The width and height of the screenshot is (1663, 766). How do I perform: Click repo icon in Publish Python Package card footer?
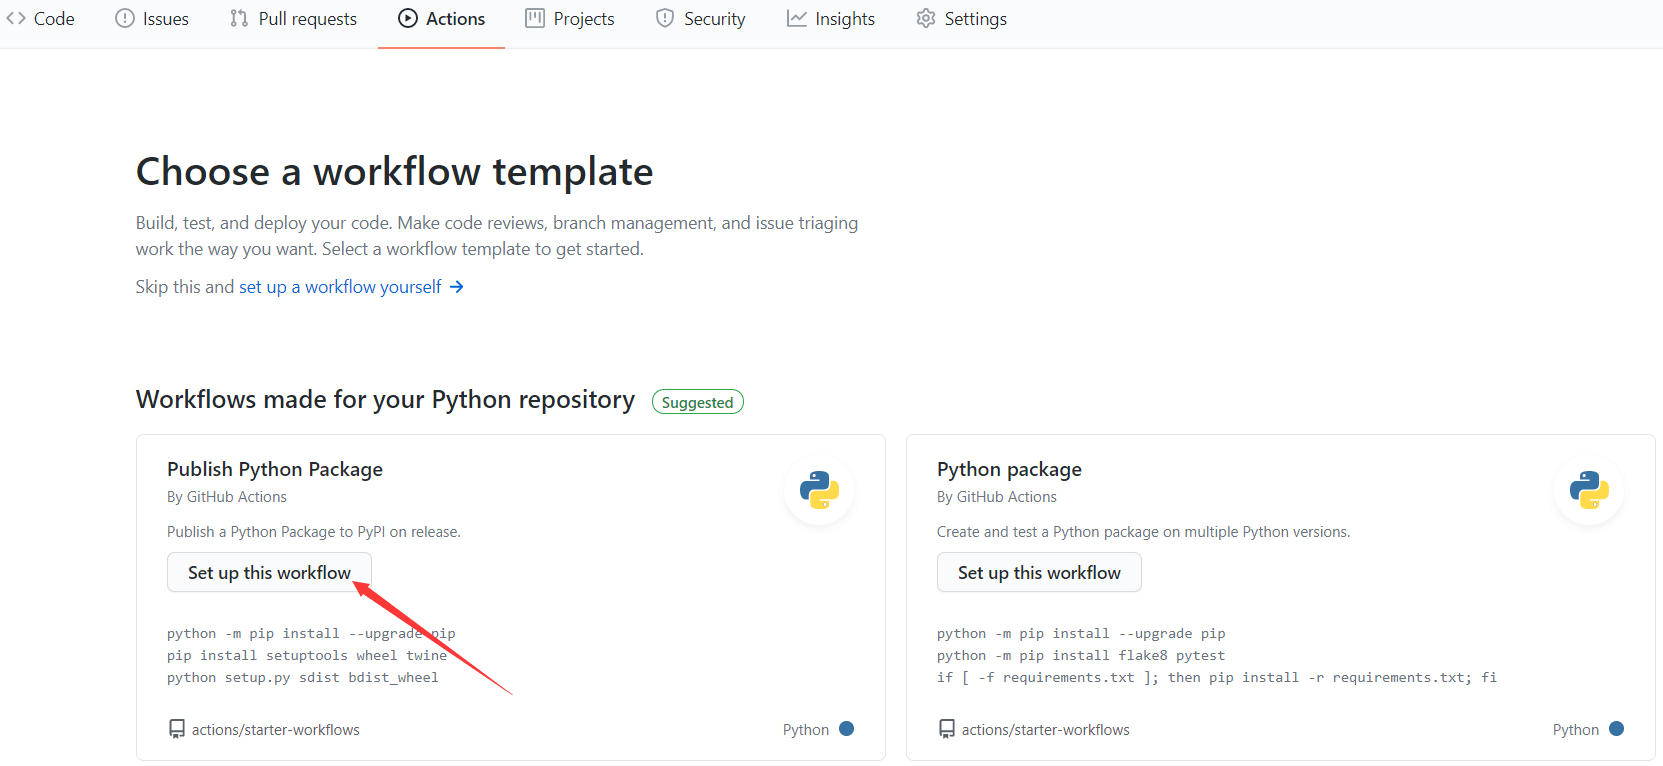[176, 729]
